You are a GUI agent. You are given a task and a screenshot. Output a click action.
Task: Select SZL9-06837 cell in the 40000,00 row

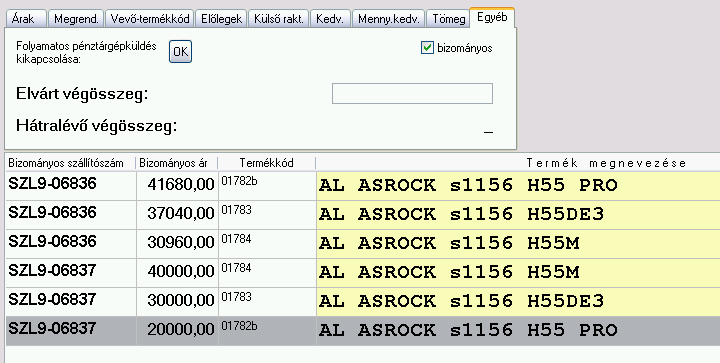71,273
